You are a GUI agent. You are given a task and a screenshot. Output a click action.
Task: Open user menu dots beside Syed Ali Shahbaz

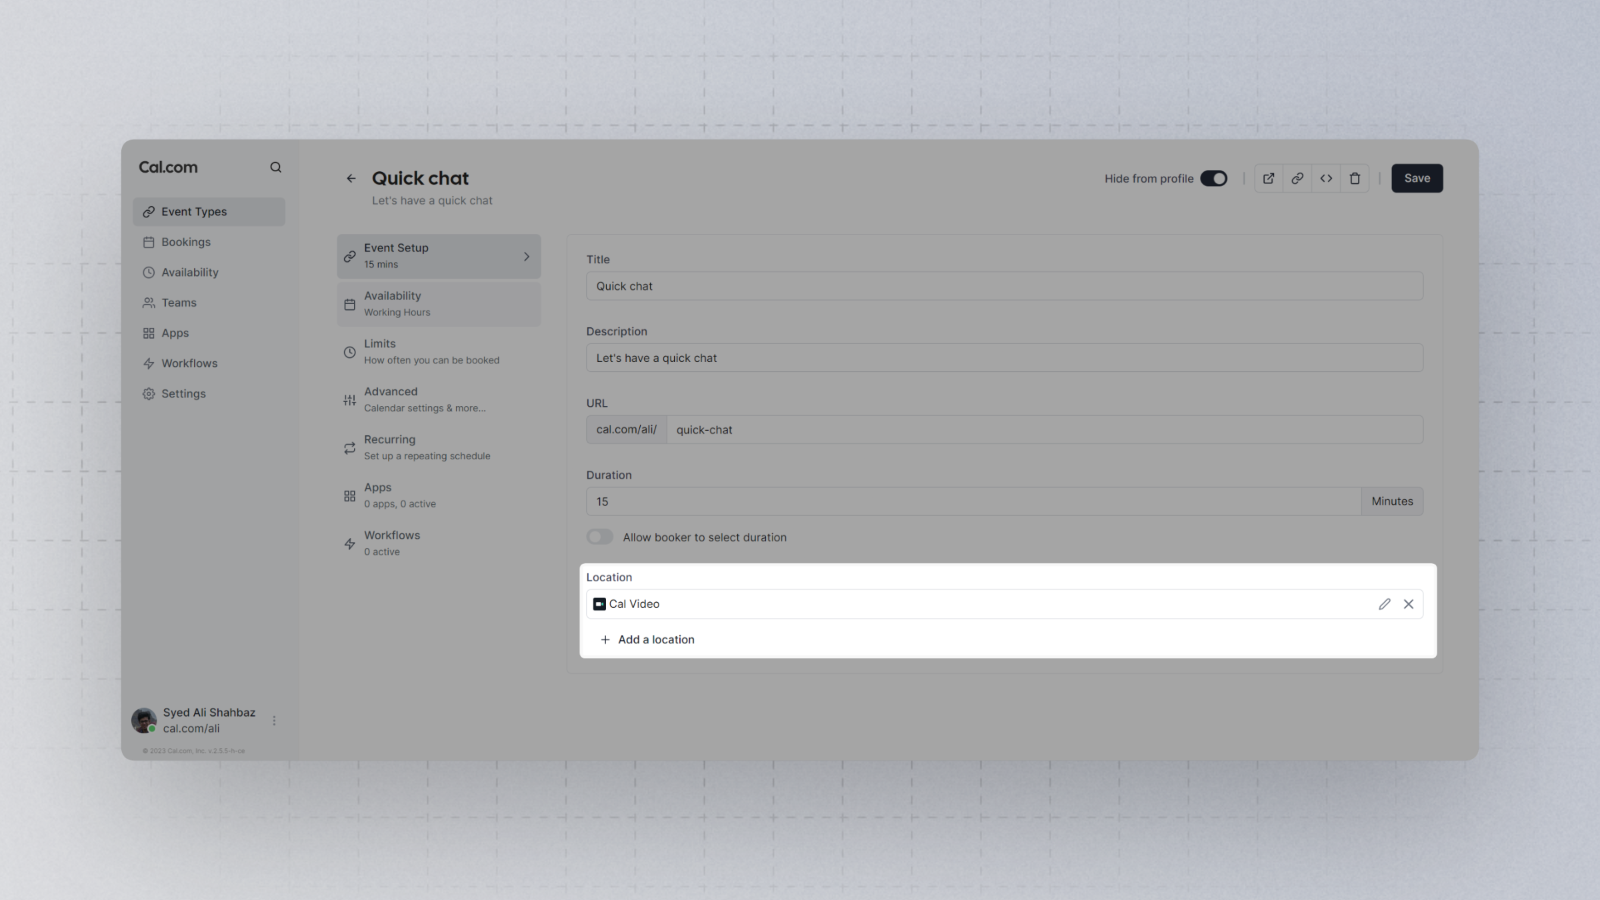coord(274,720)
